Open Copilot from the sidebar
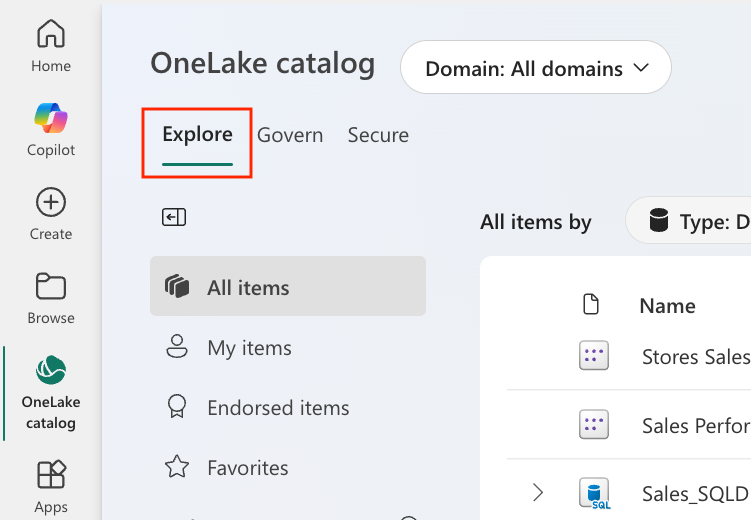Screen dimensions: 751x520 pyautogui.click(x=51, y=130)
